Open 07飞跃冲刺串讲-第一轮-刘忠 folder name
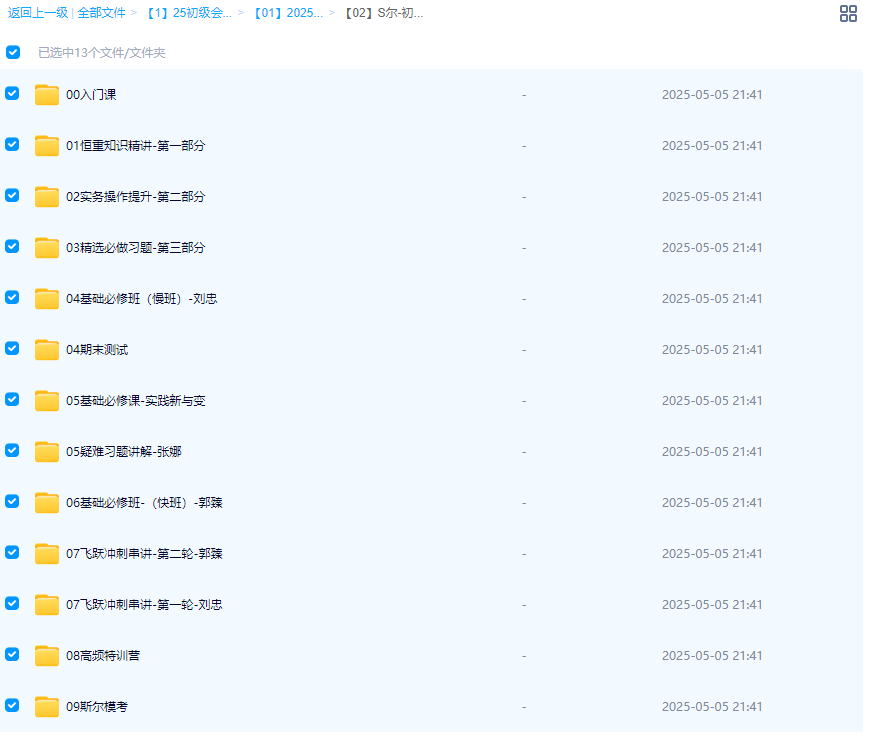 pos(146,607)
